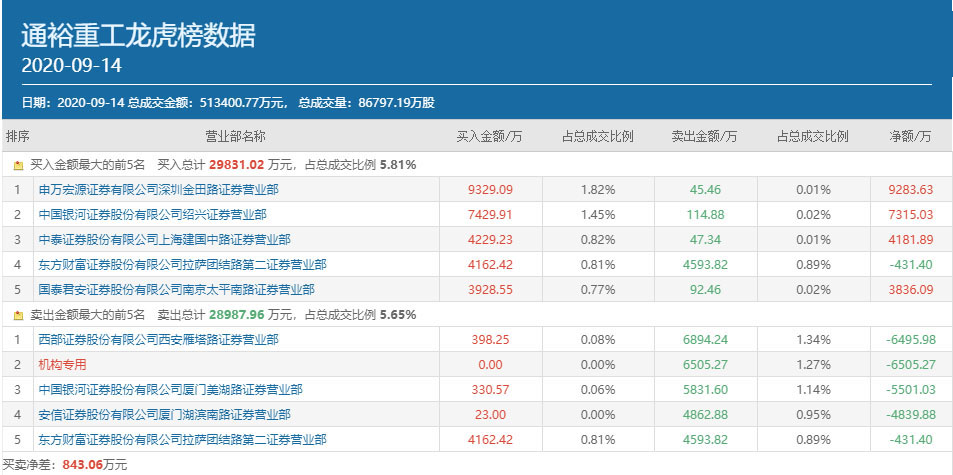Click the title 通裕重工龙虎榜数据
This screenshot has height=475, width=953.
[139, 36]
